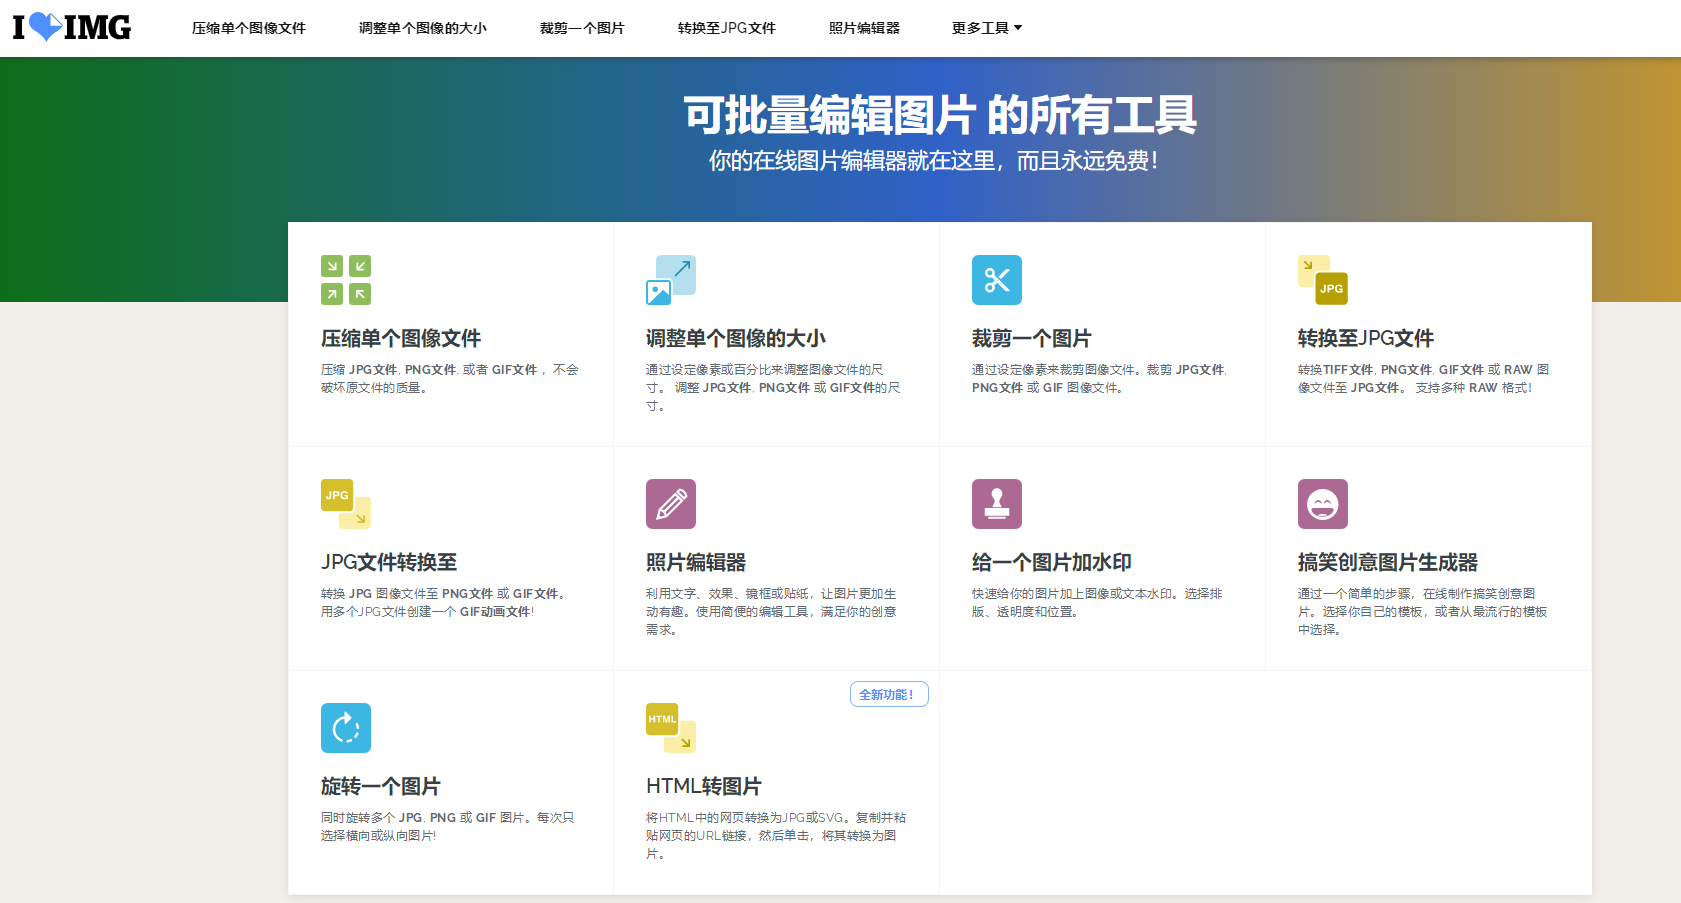Click the green compress image arrows icon

pyautogui.click(x=345, y=280)
